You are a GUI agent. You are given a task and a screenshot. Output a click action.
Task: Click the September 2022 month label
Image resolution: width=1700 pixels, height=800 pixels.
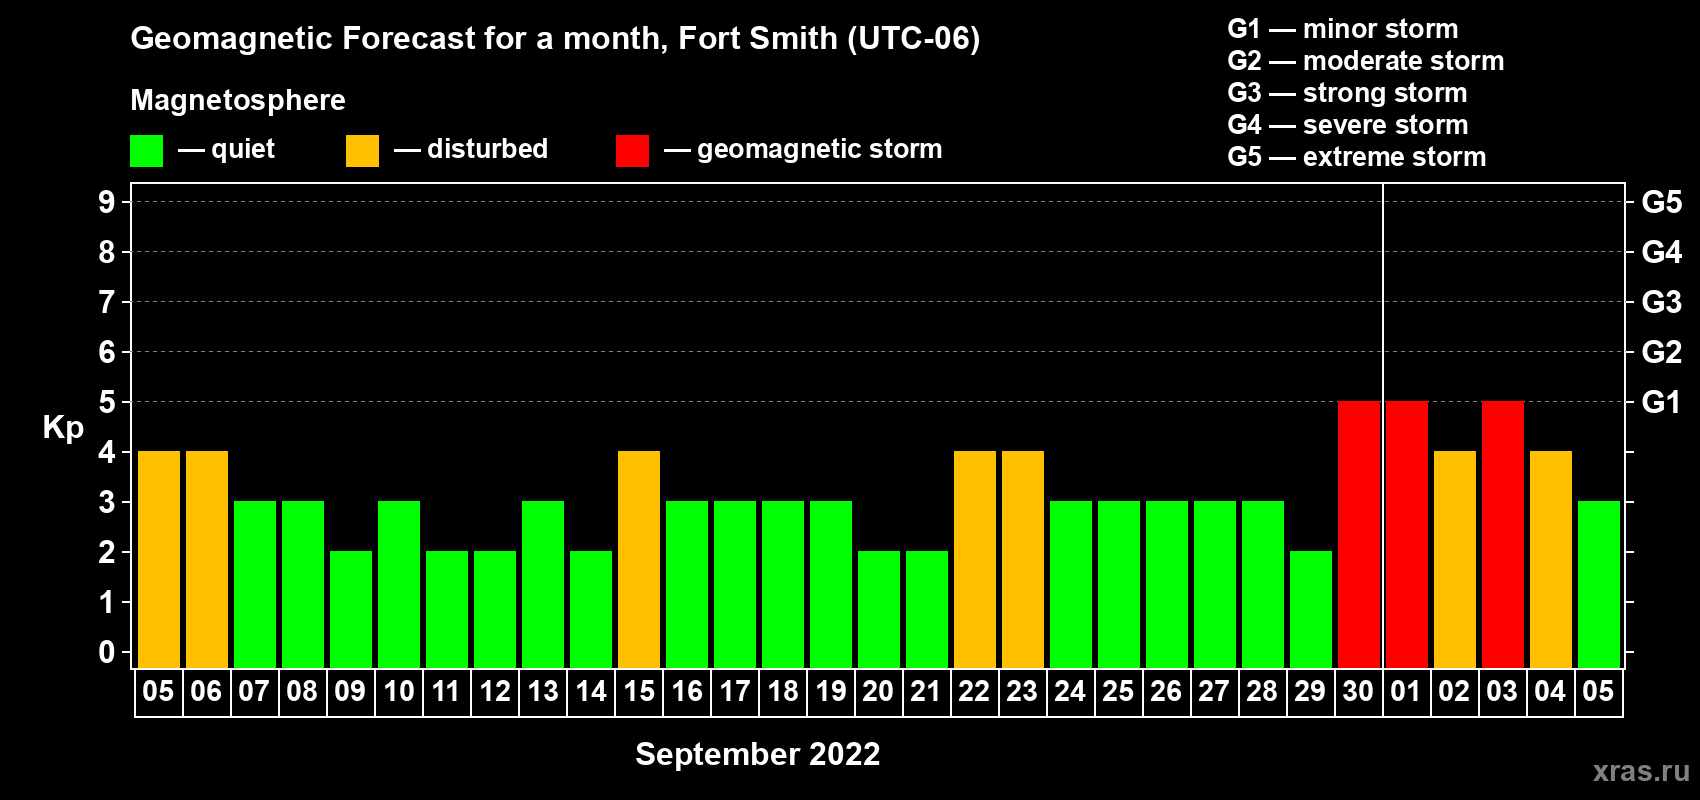(757, 754)
